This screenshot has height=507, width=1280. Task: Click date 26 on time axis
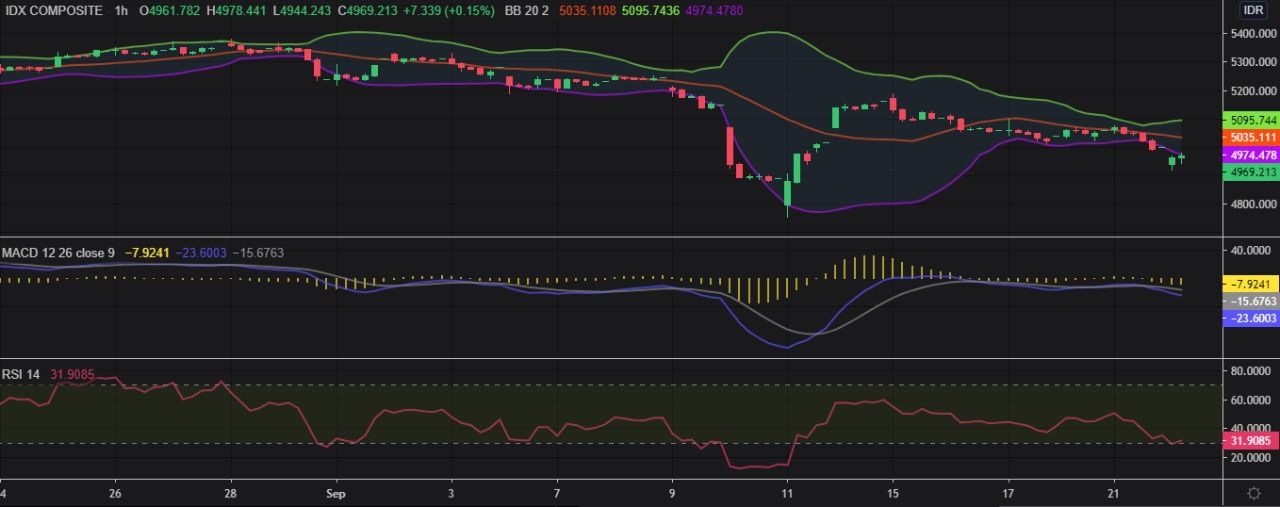[x=115, y=493]
